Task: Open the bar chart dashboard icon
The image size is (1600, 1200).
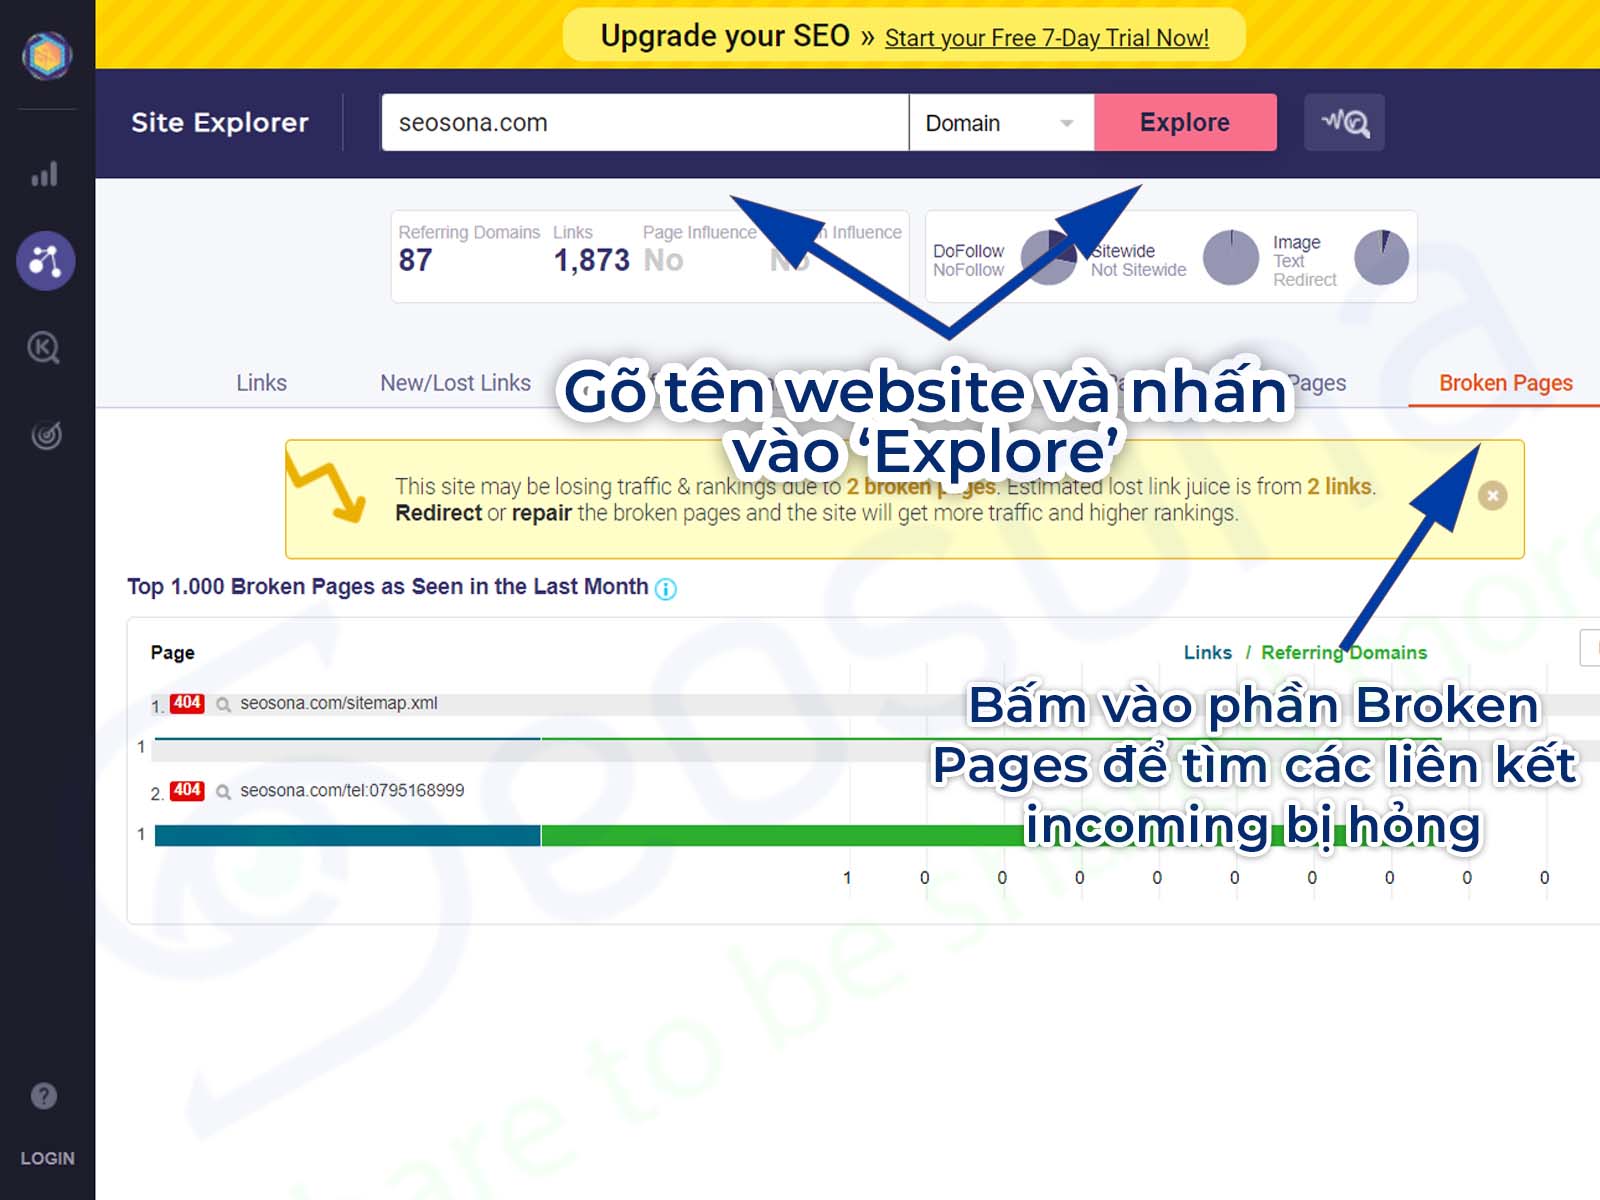Action: [45, 175]
